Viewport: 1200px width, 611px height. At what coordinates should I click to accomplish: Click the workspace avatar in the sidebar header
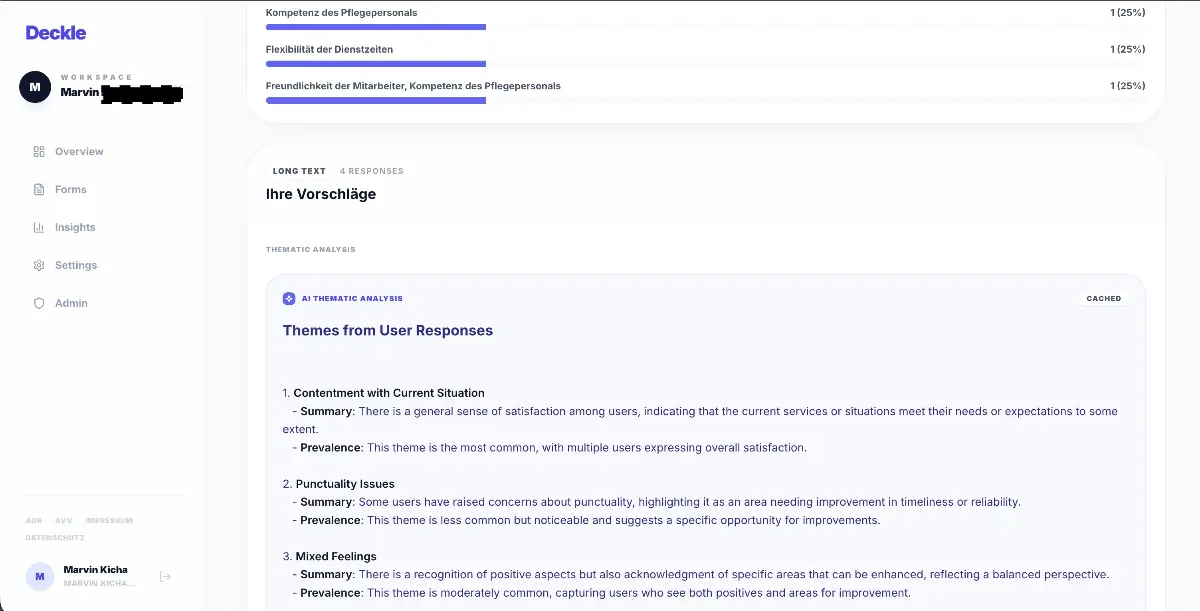point(35,88)
